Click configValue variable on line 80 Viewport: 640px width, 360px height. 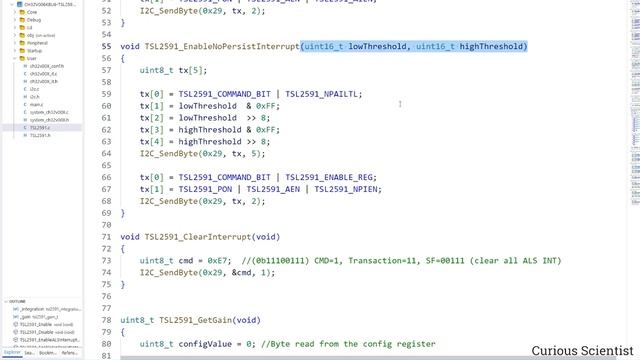pos(205,344)
